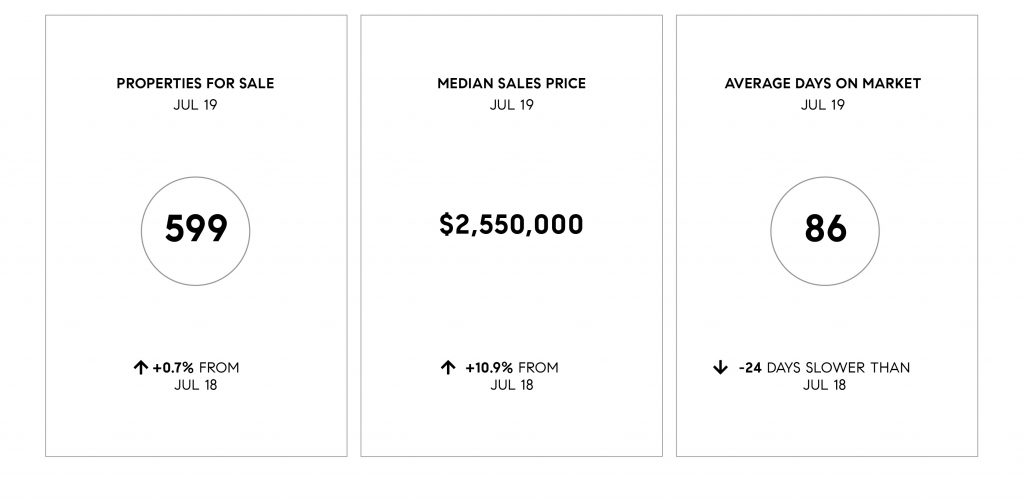Click FROM text next to +0.7%

(x=219, y=368)
